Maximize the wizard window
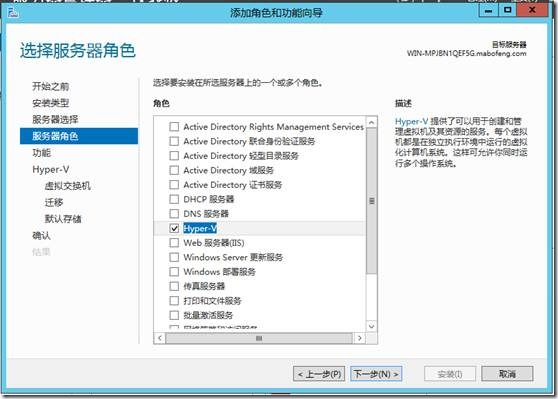Screen dimensions: 558x399 click(507, 11)
